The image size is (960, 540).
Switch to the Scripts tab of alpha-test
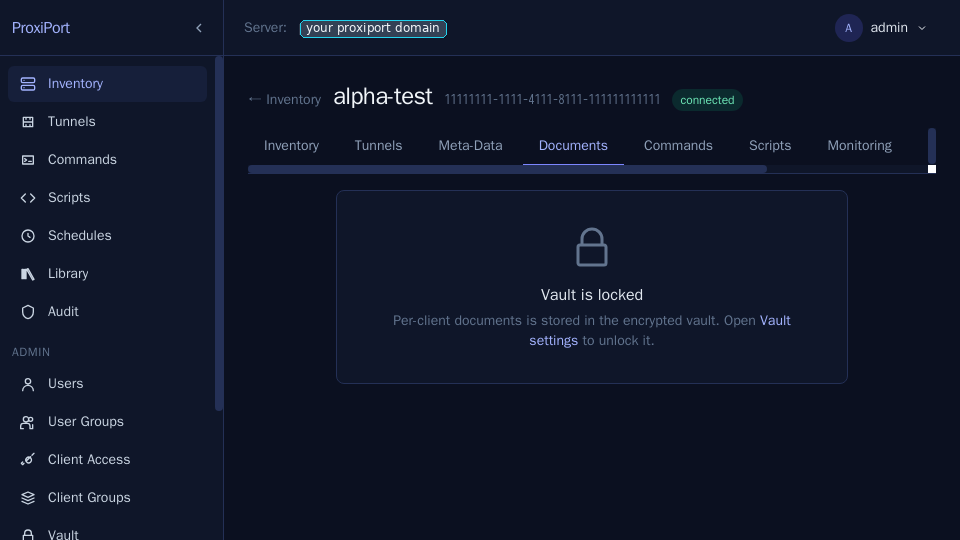tap(770, 146)
